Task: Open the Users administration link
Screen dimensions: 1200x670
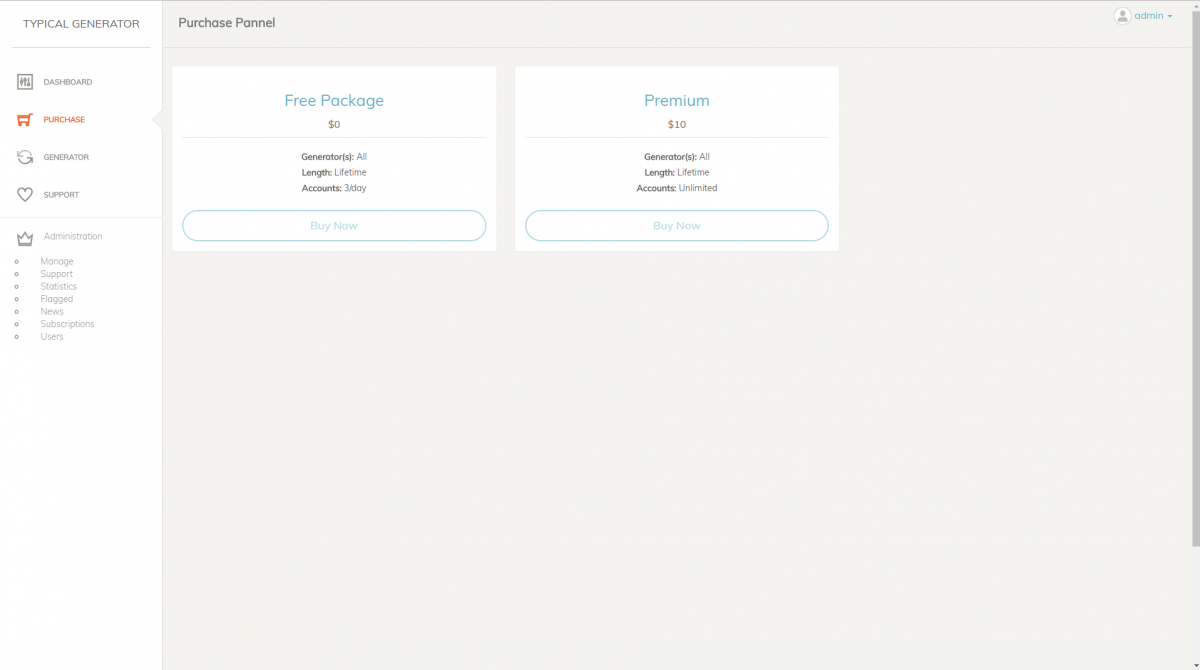Action: [x=52, y=337]
